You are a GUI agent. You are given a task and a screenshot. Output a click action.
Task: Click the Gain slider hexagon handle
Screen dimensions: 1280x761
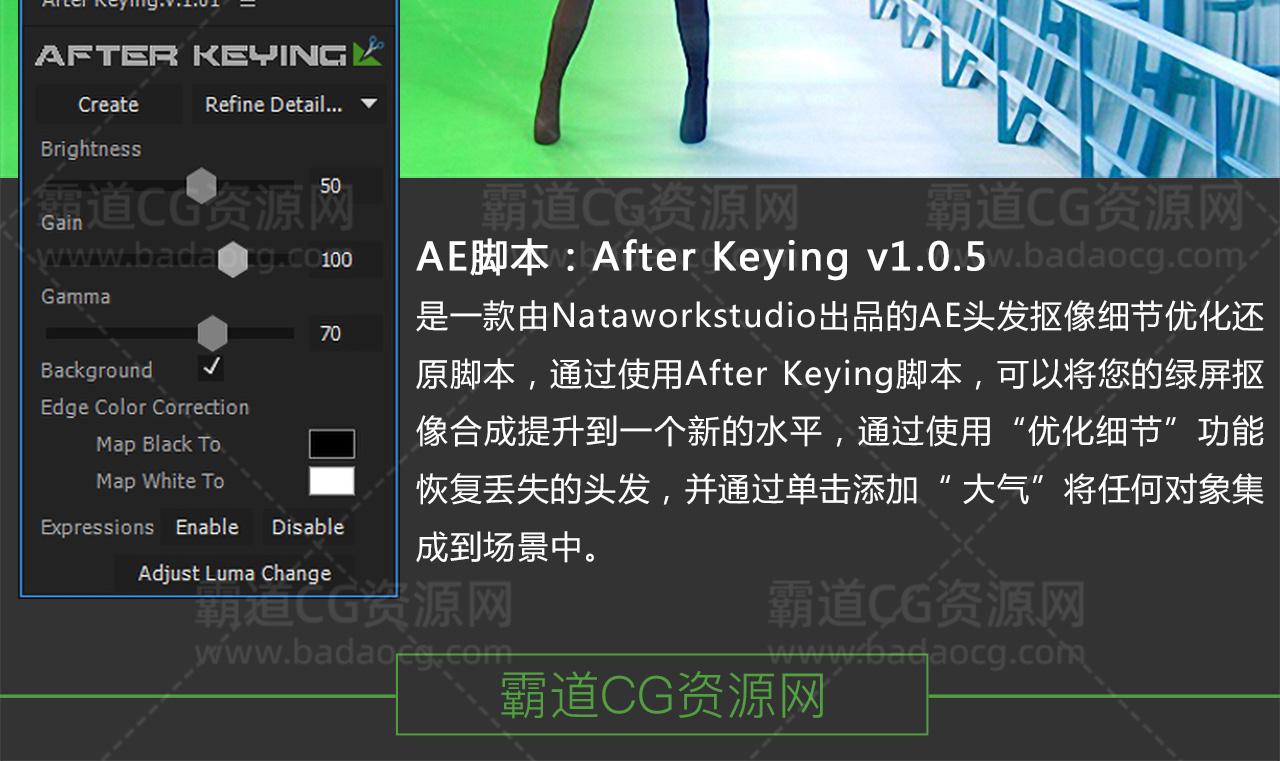(x=233, y=259)
